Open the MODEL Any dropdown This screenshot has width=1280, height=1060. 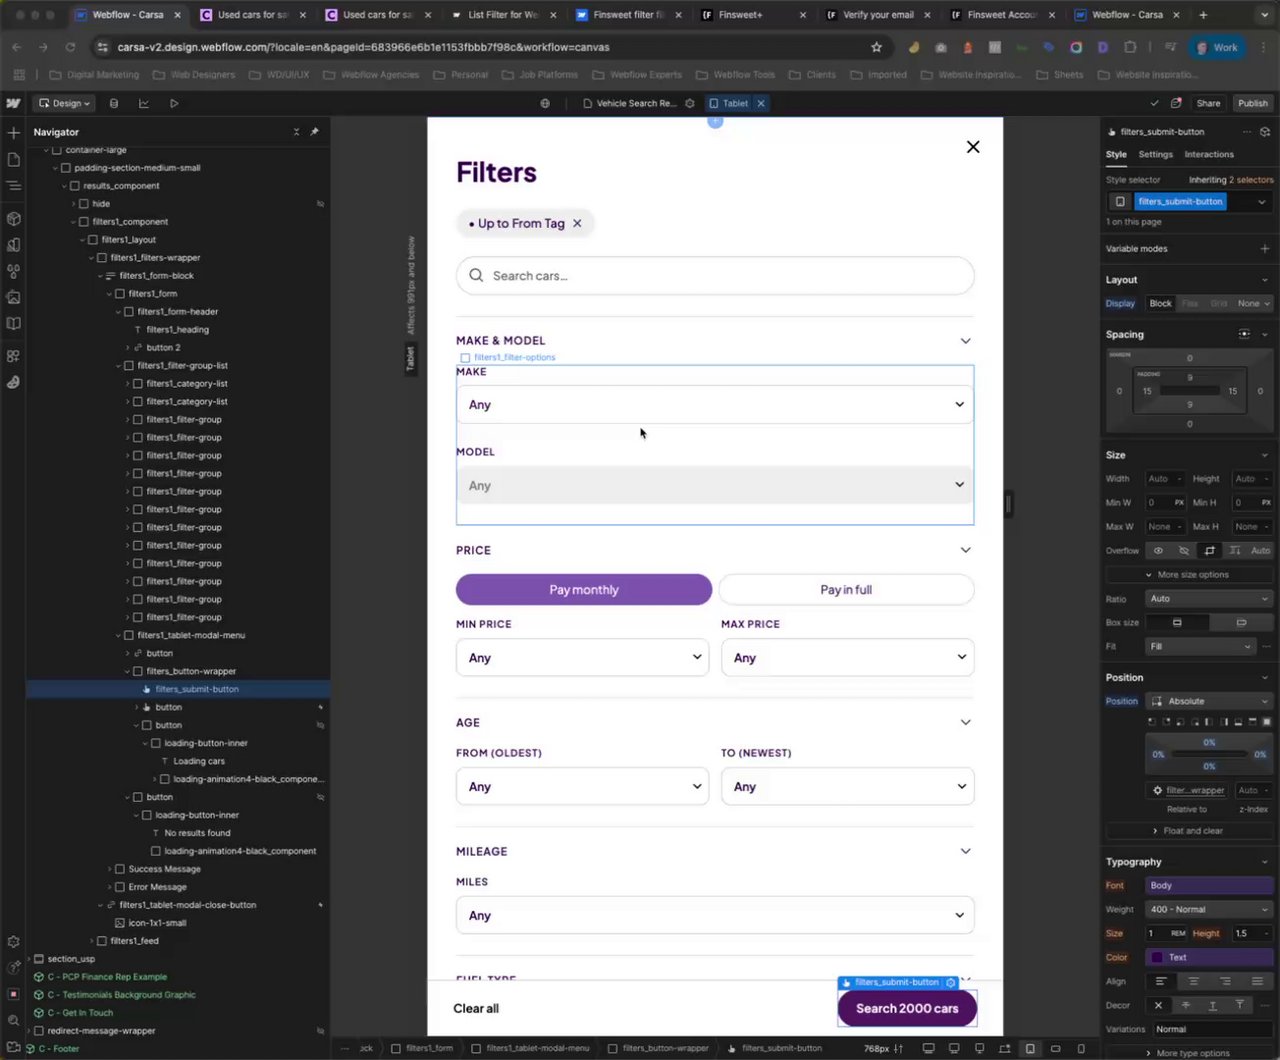tap(715, 485)
